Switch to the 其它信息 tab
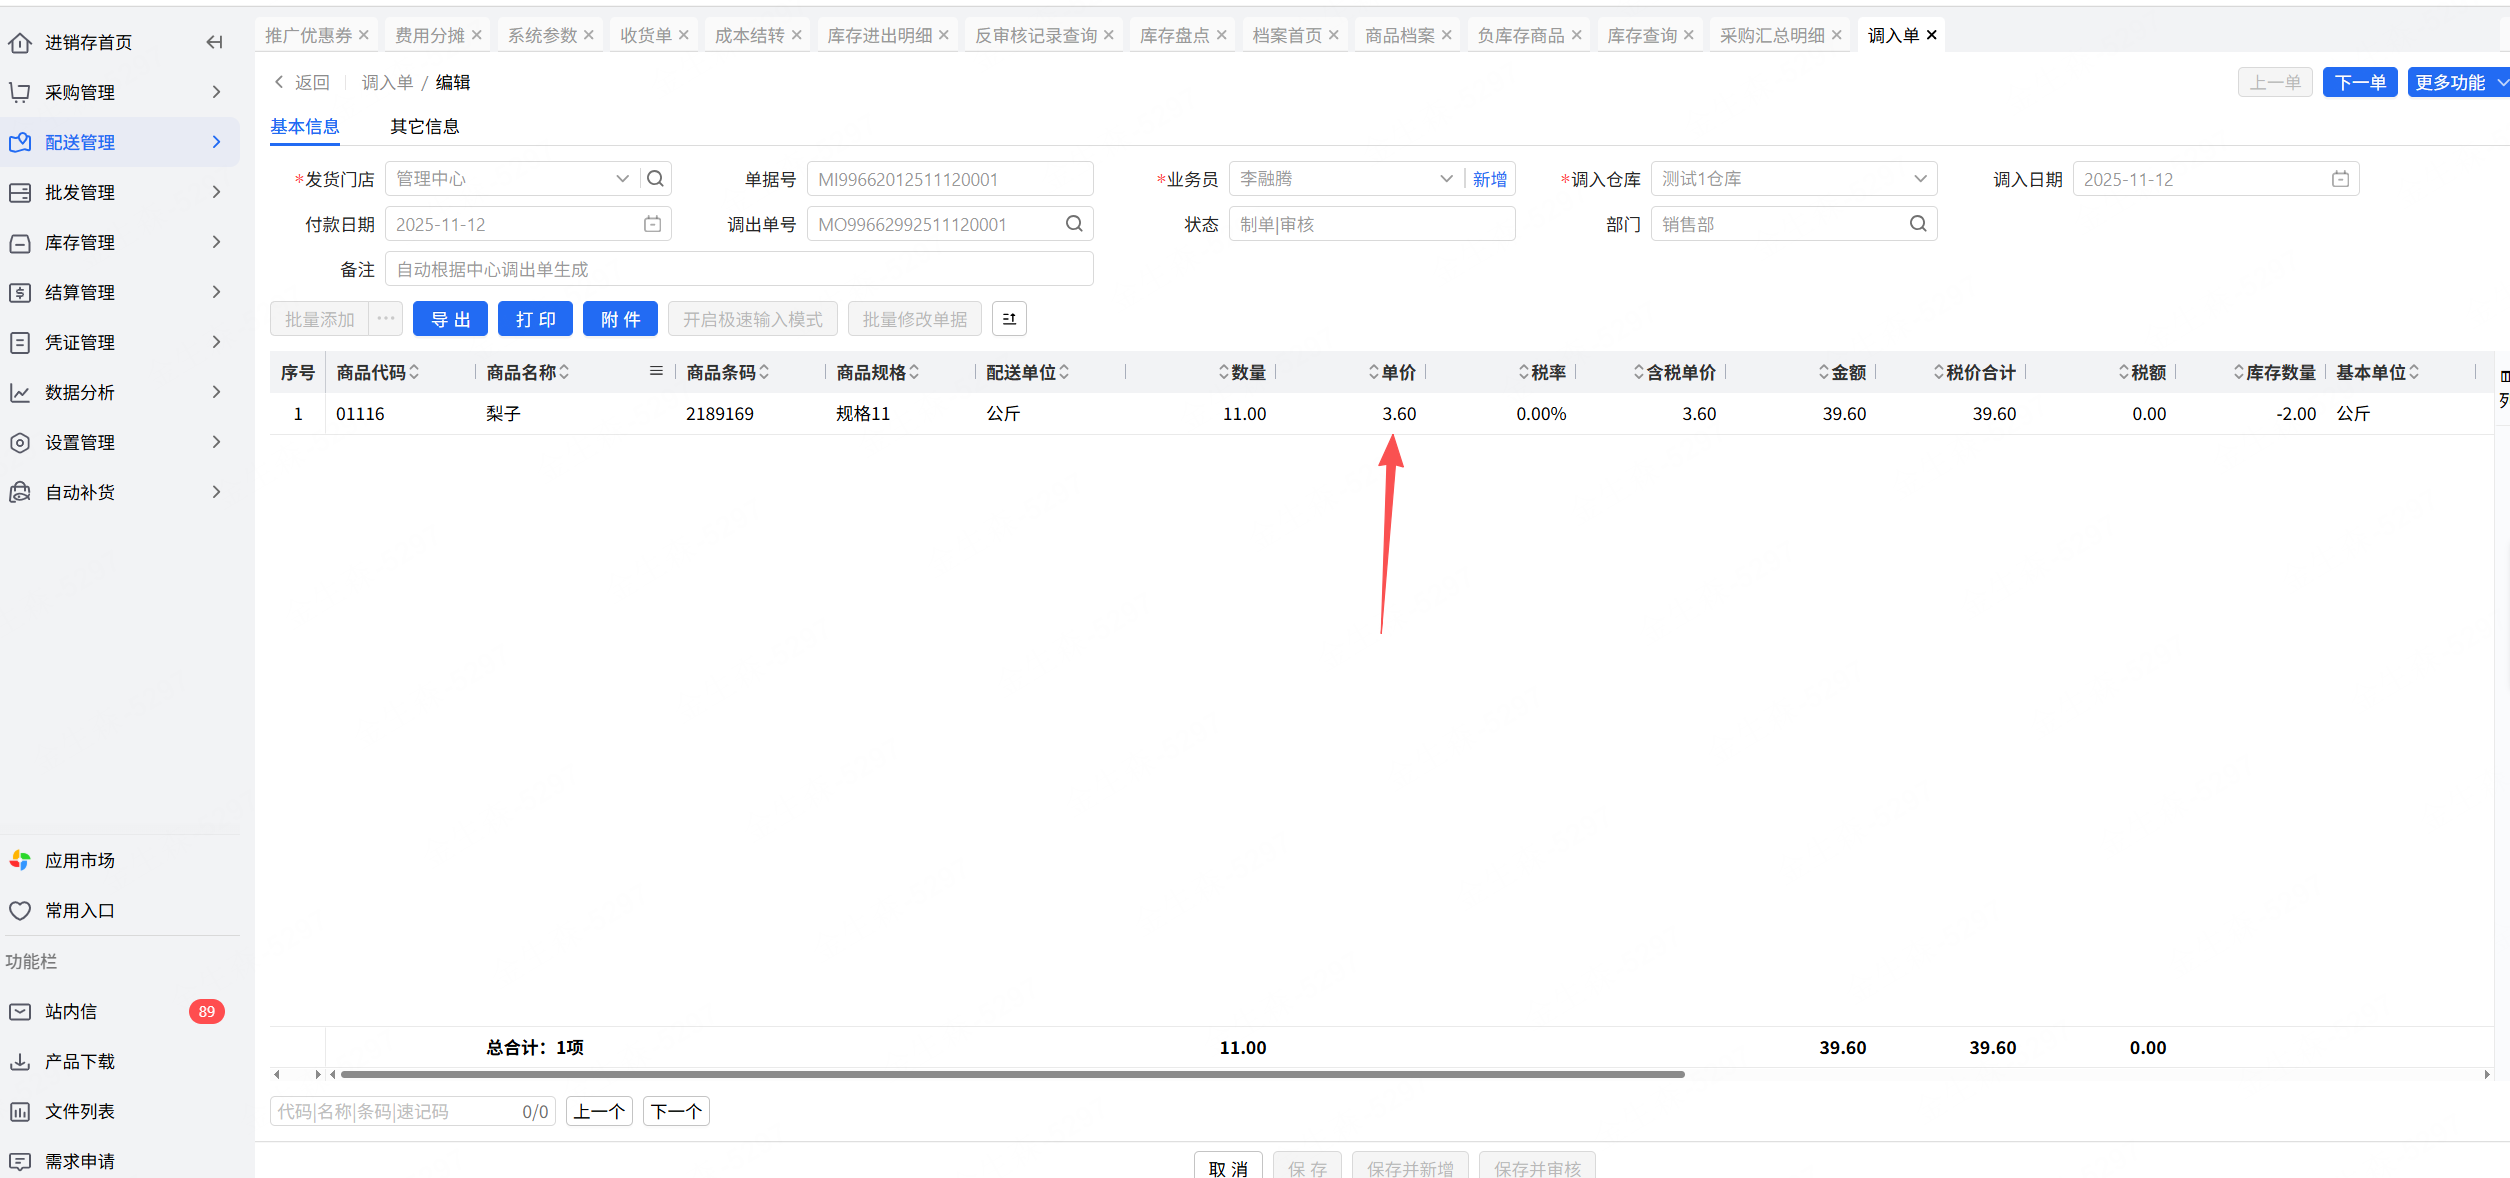 click(x=424, y=126)
